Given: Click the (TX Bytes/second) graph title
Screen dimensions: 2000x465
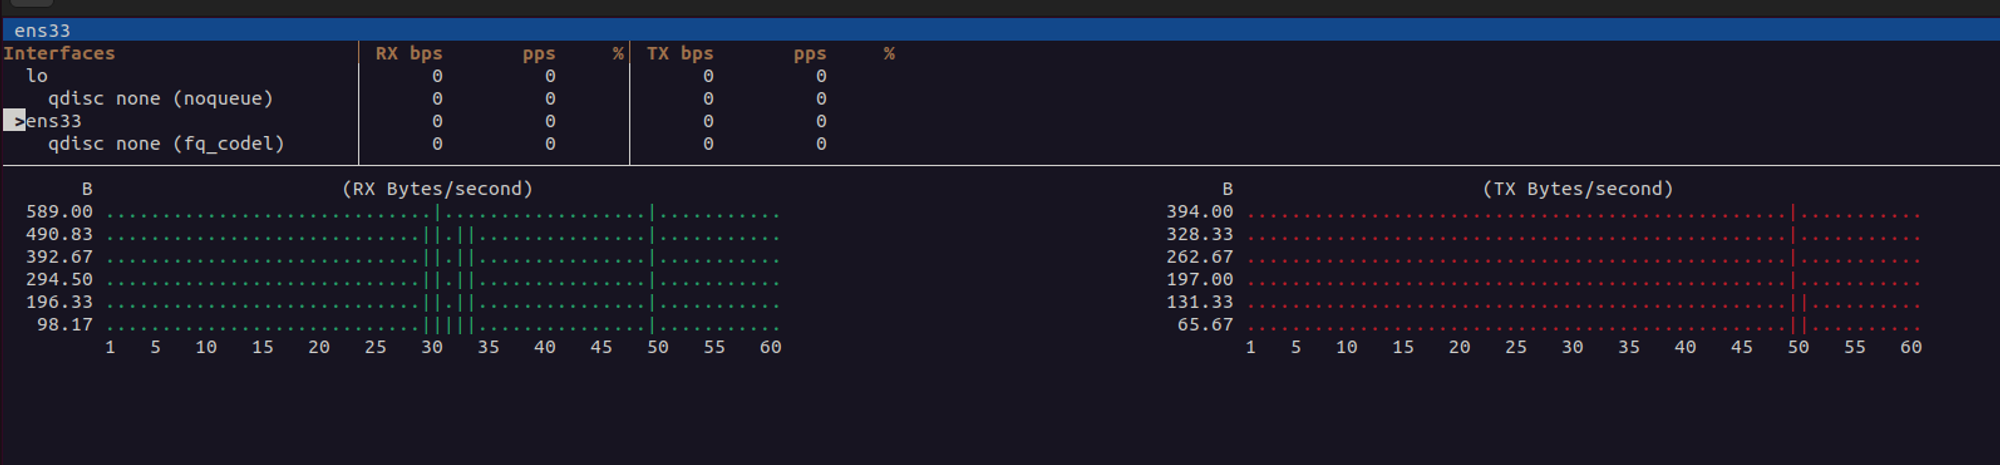Looking at the screenshot, I should (x=1577, y=188).
